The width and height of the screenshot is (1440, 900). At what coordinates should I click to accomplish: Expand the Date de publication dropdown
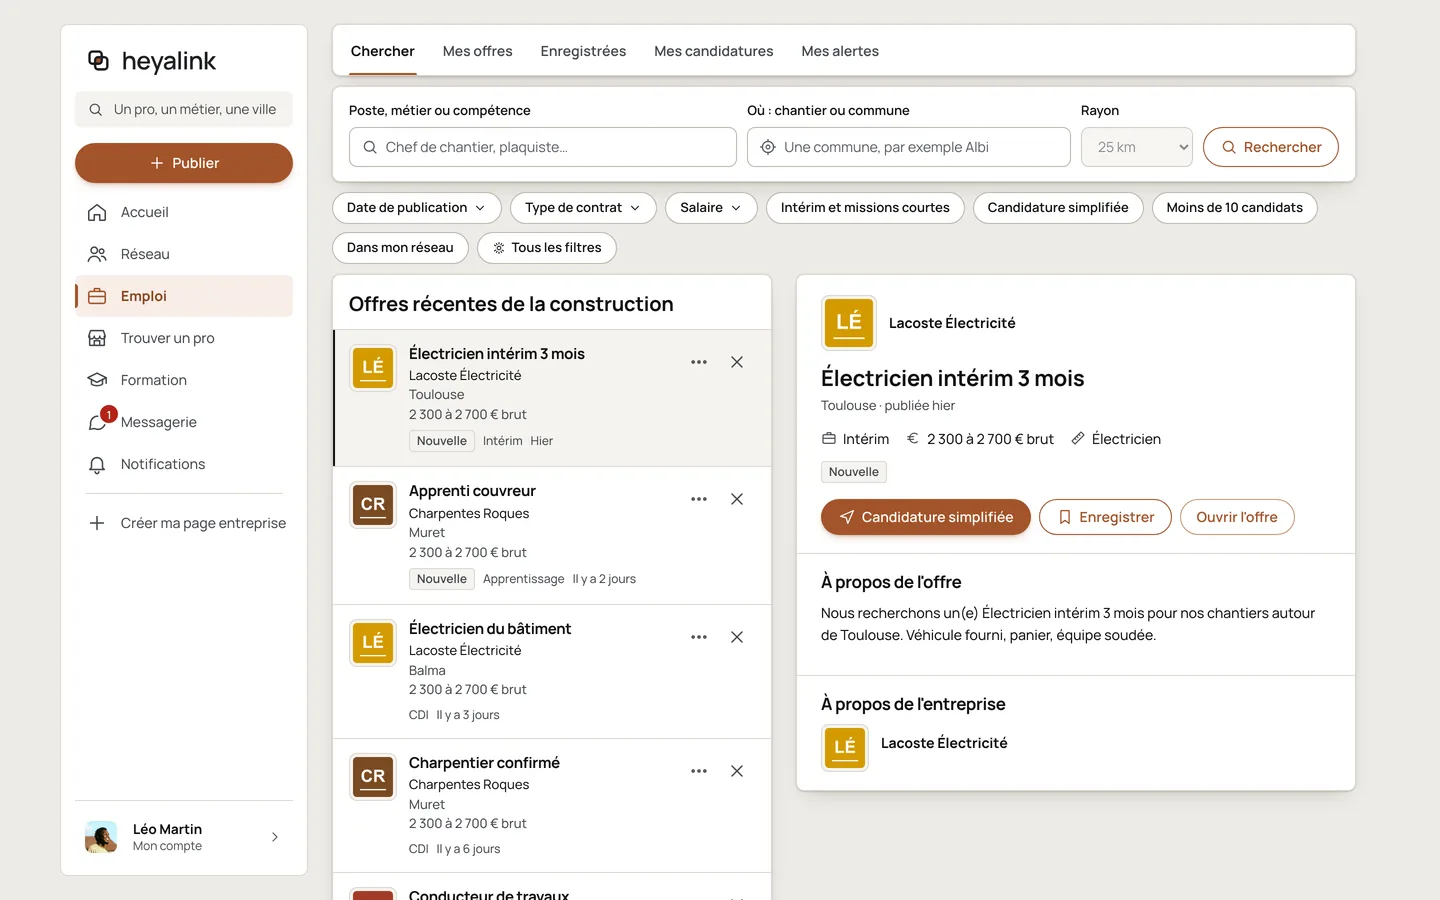[416, 208]
